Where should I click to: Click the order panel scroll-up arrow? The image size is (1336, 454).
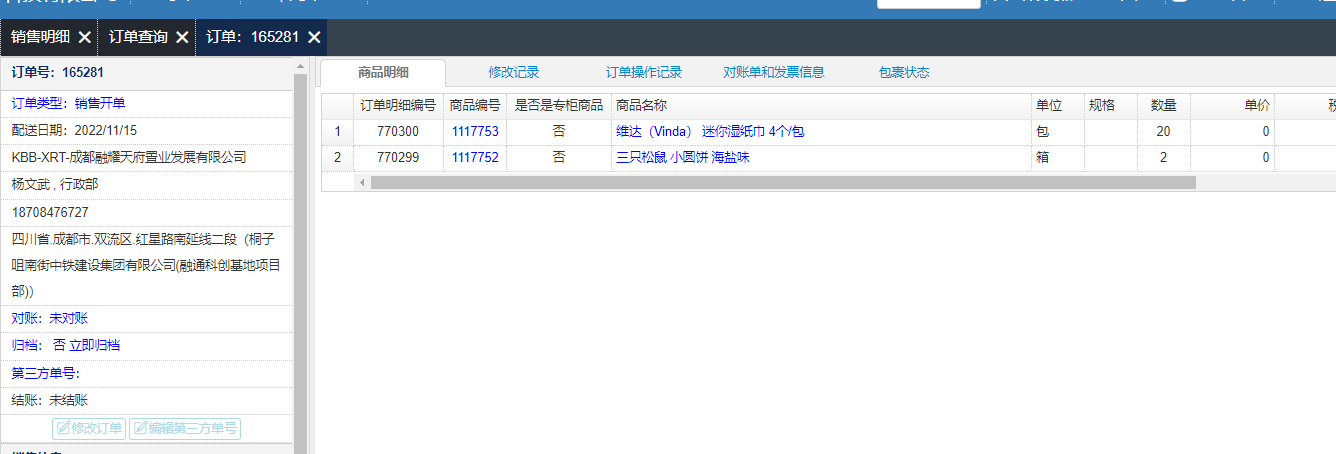pyautogui.click(x=300, y=67)
